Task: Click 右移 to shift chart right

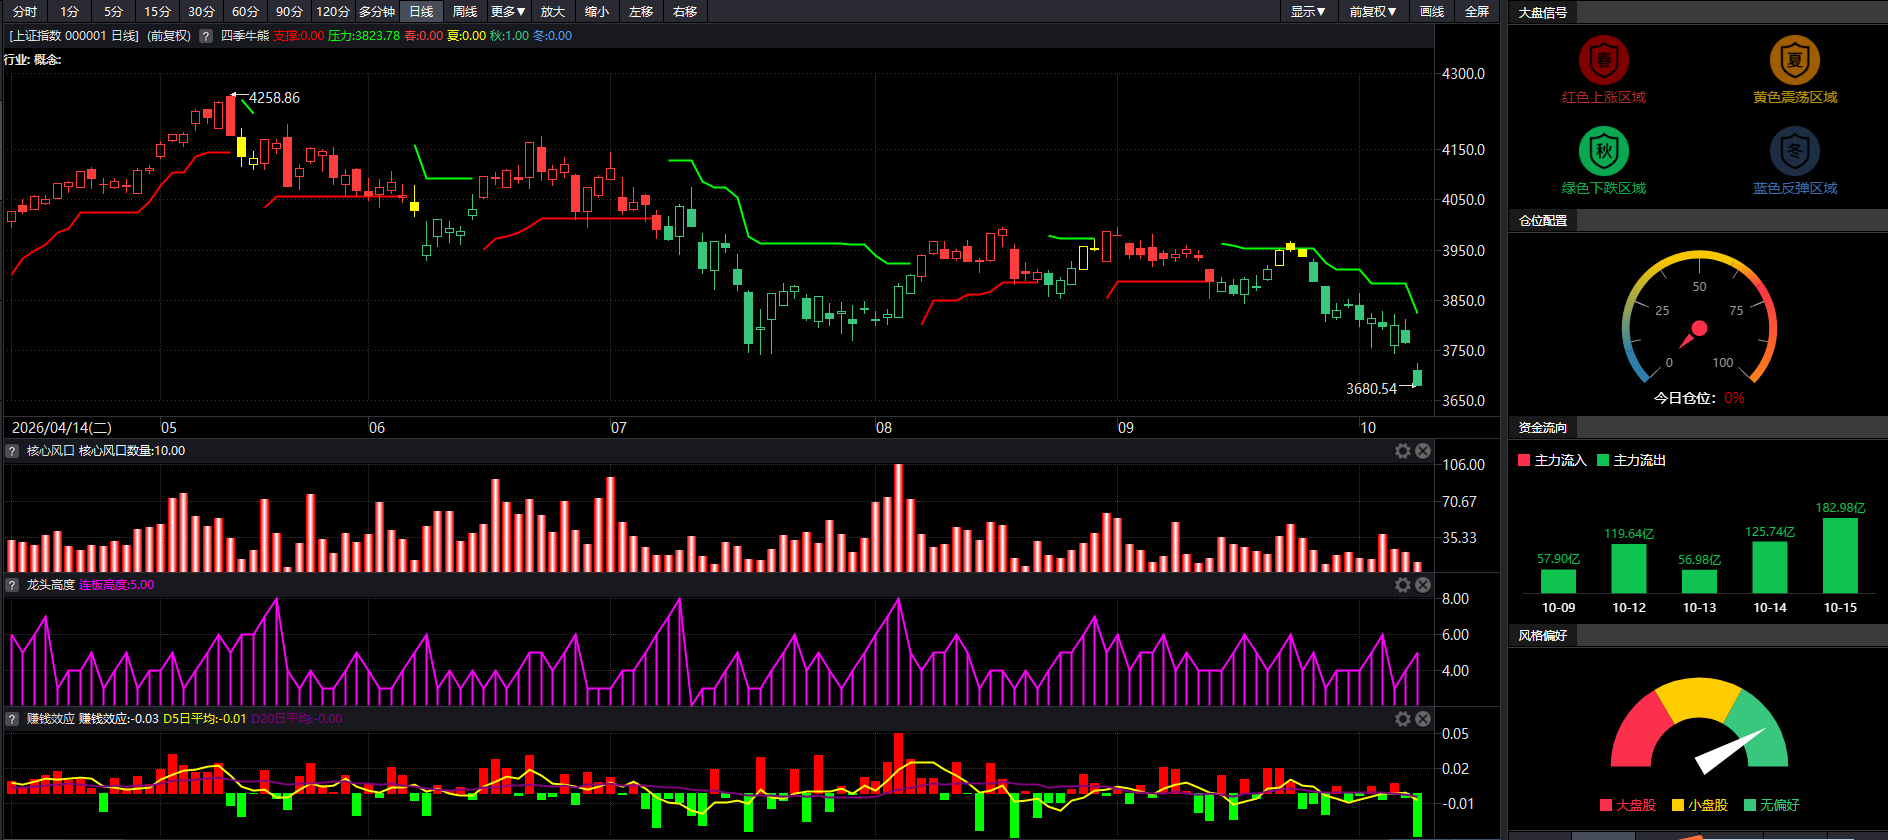Action: (x=685, y=11)
